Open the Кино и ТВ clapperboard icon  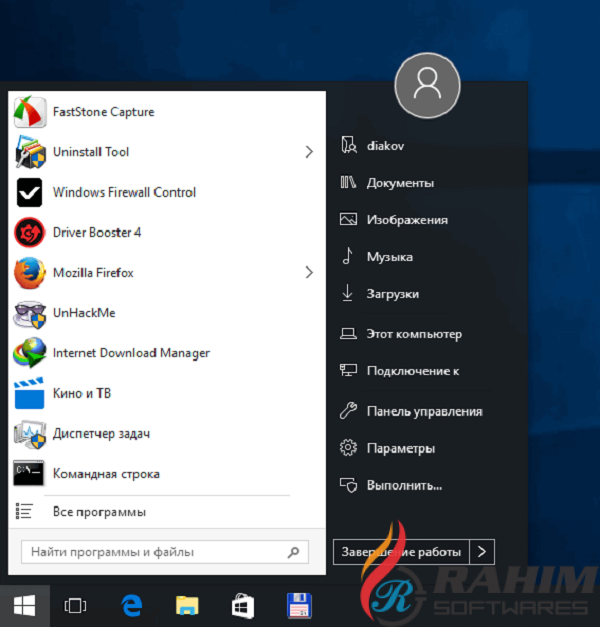pyautogui.click(x=29, y=393)
